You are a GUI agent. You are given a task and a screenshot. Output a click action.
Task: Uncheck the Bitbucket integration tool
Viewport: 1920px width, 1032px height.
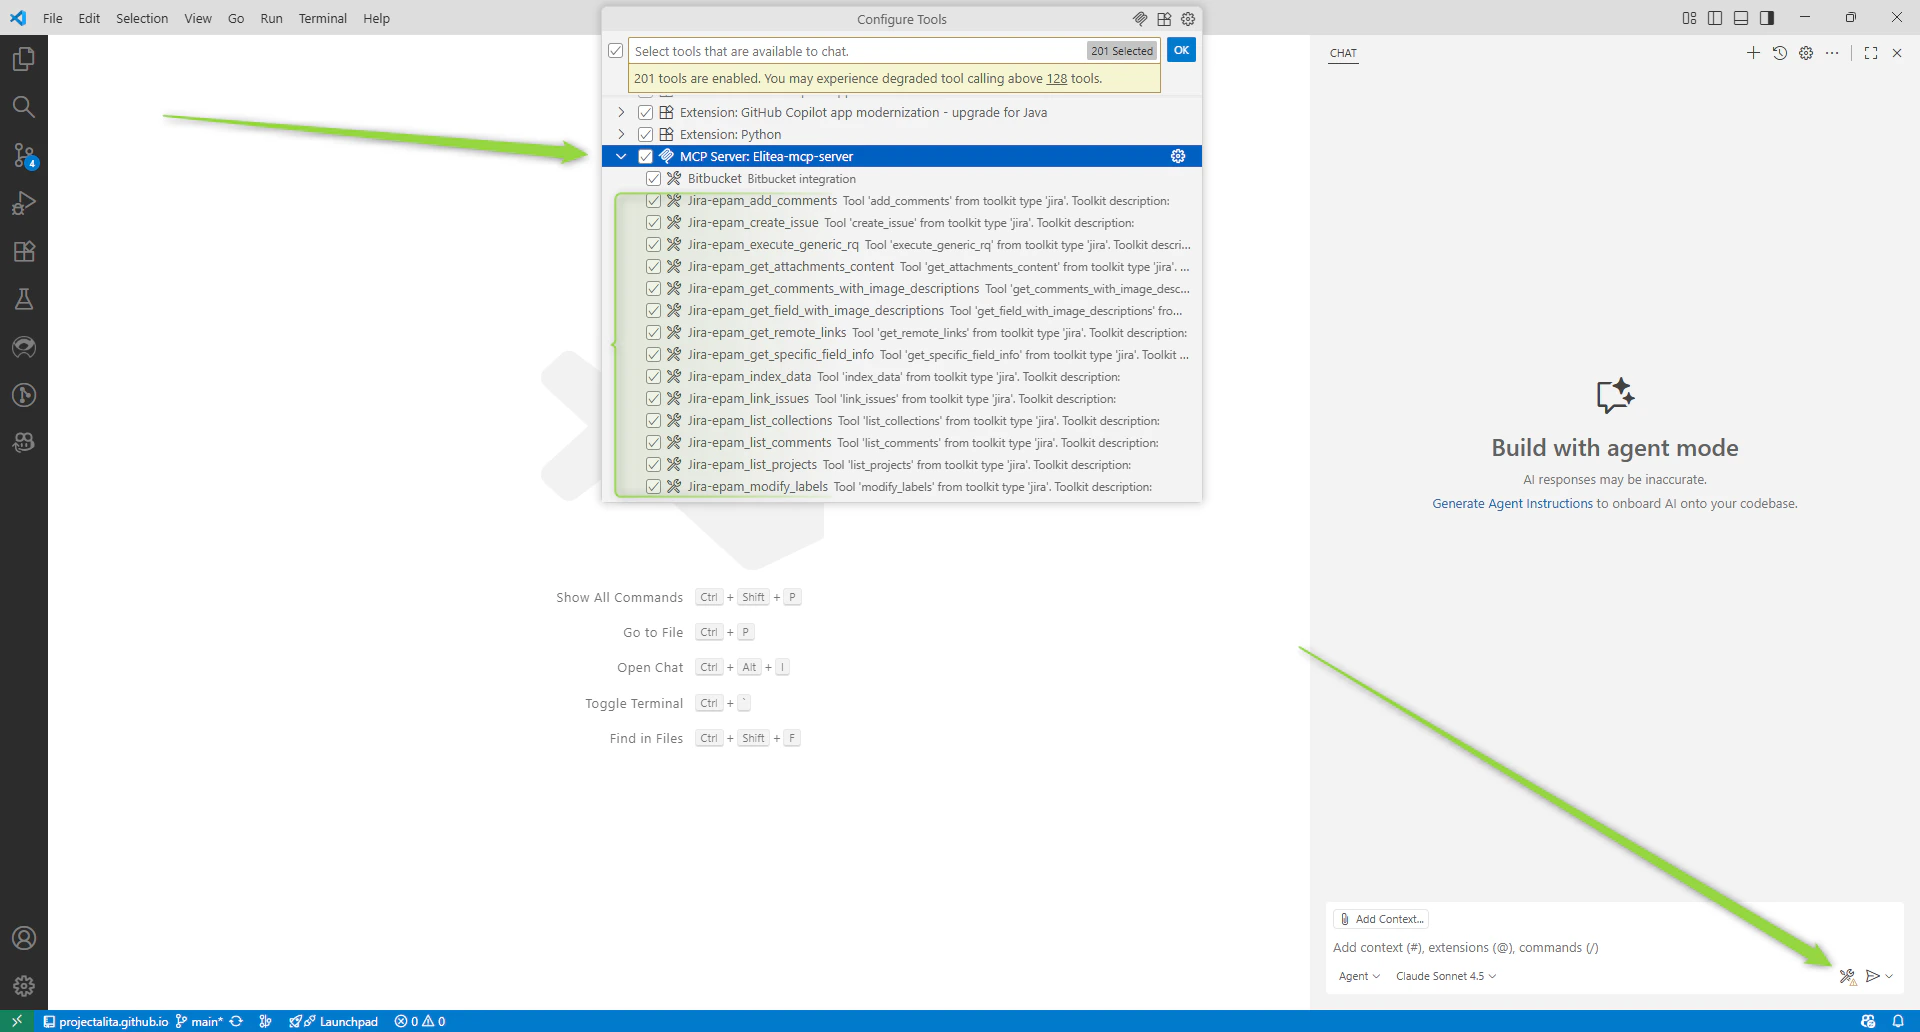coord(654,178)
